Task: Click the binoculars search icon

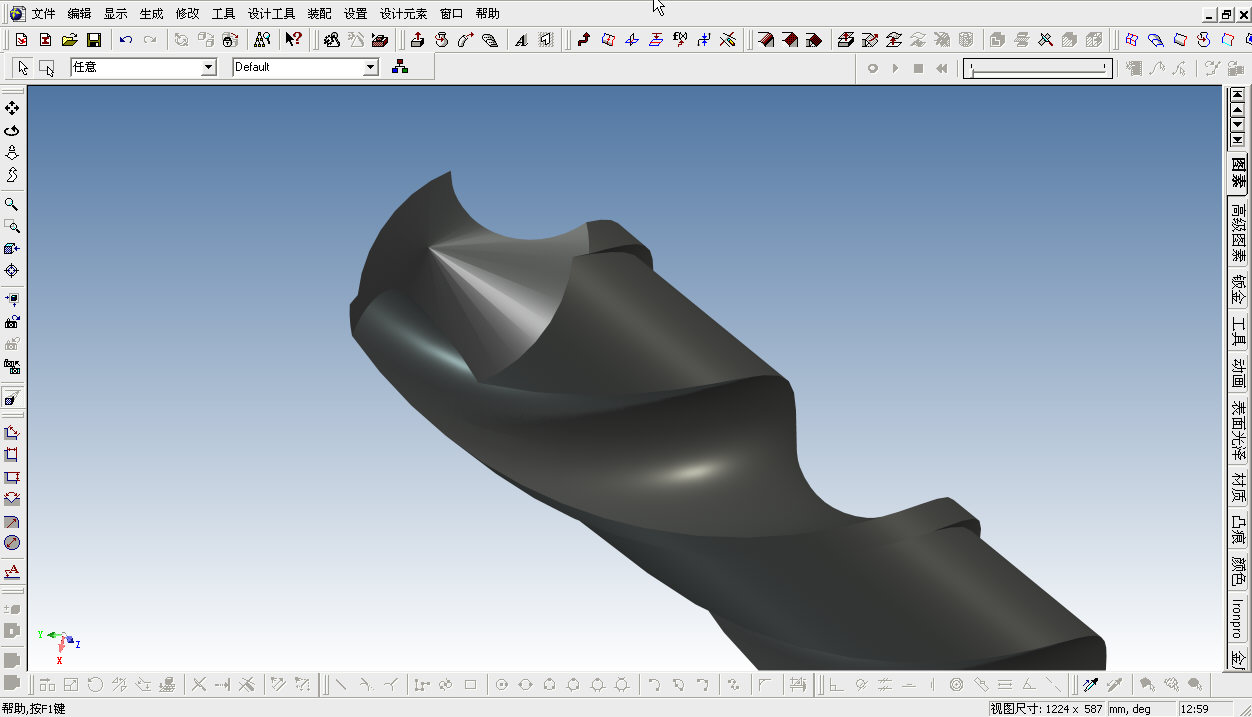Action: tap(262, 40)
